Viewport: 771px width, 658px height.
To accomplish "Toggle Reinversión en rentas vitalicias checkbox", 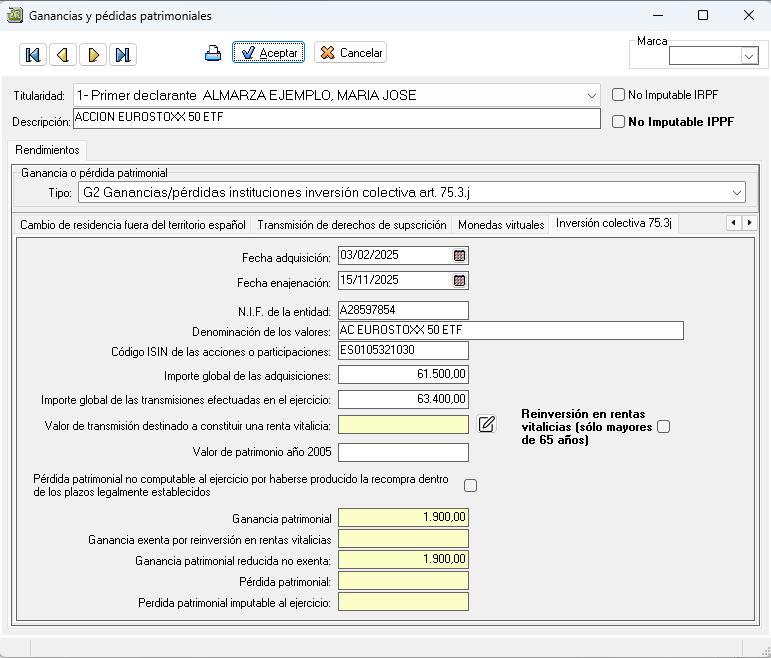I will (x=663, y=427).
